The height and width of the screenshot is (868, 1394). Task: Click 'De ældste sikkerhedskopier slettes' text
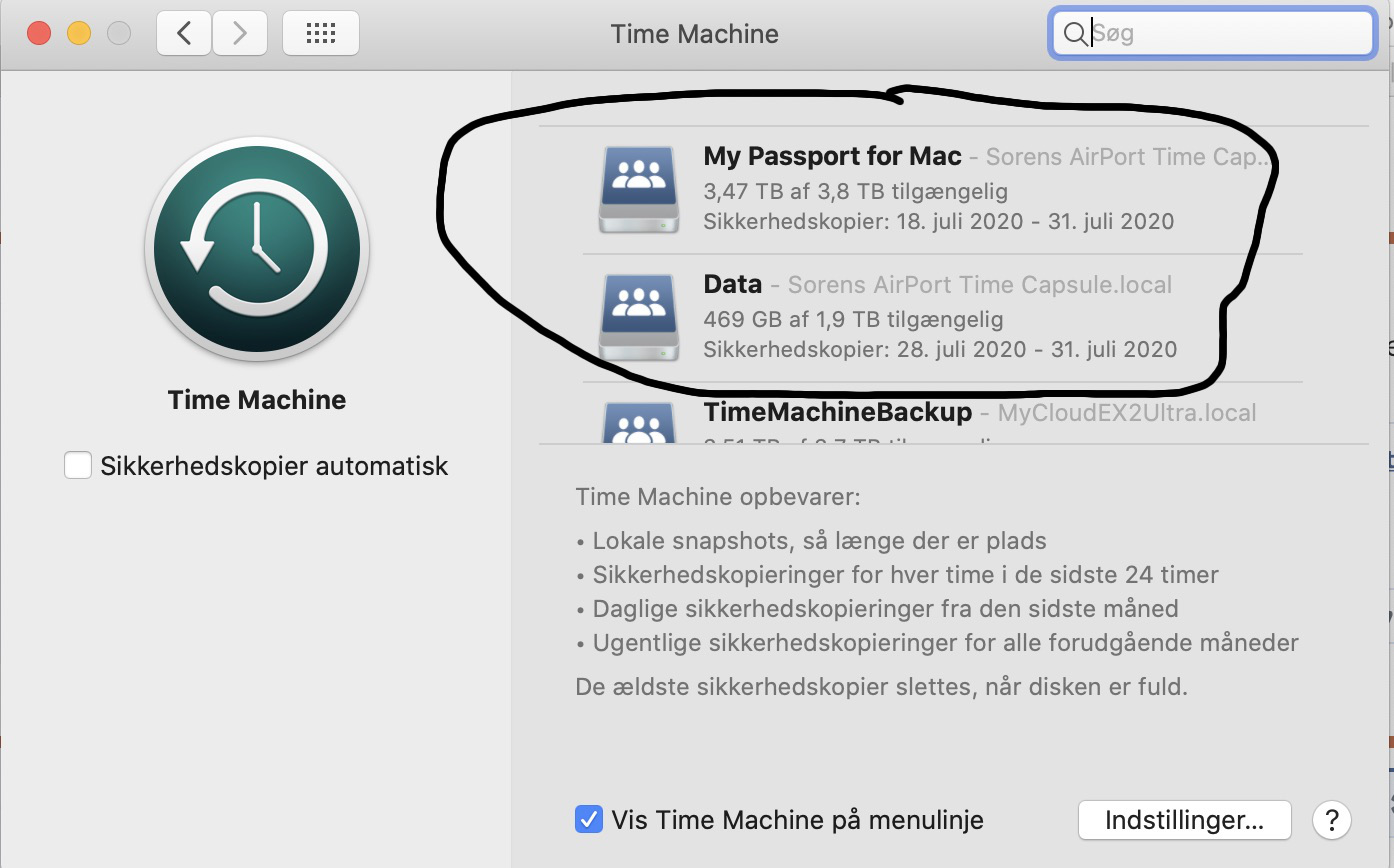point(882,688)
